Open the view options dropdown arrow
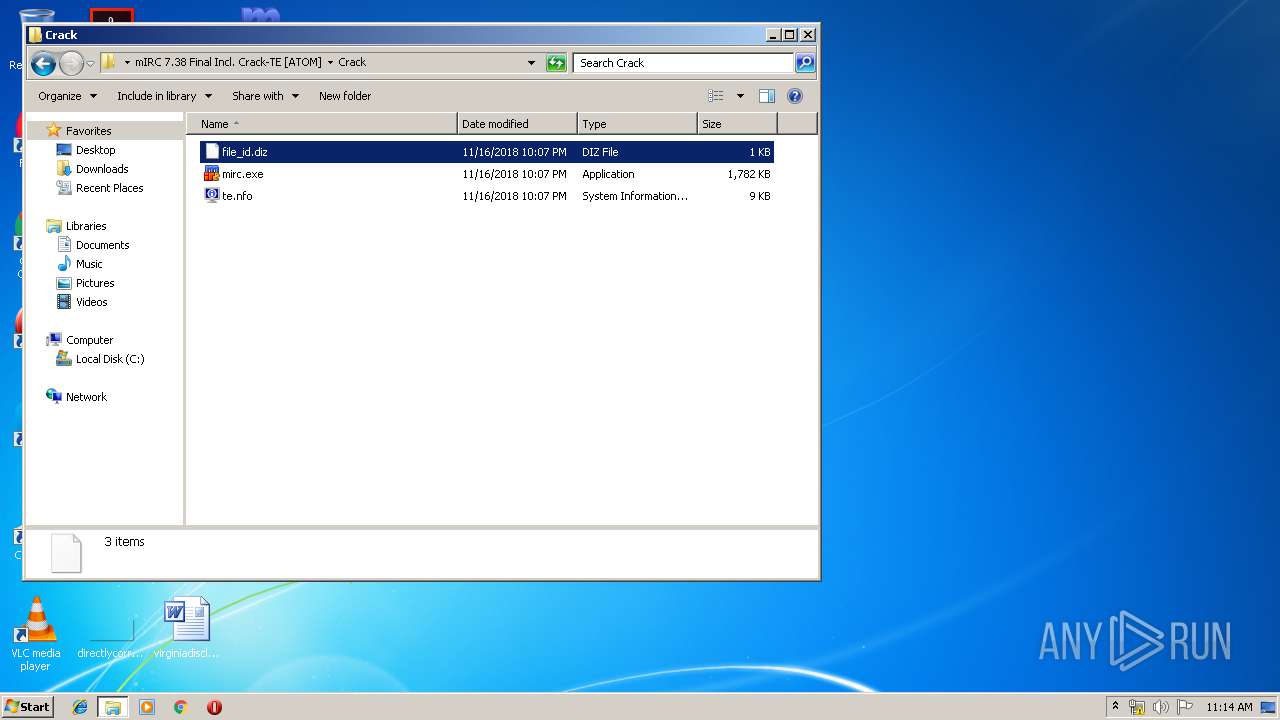The height and width of the screenshot is (720, 1280). (x=740, y=96)
